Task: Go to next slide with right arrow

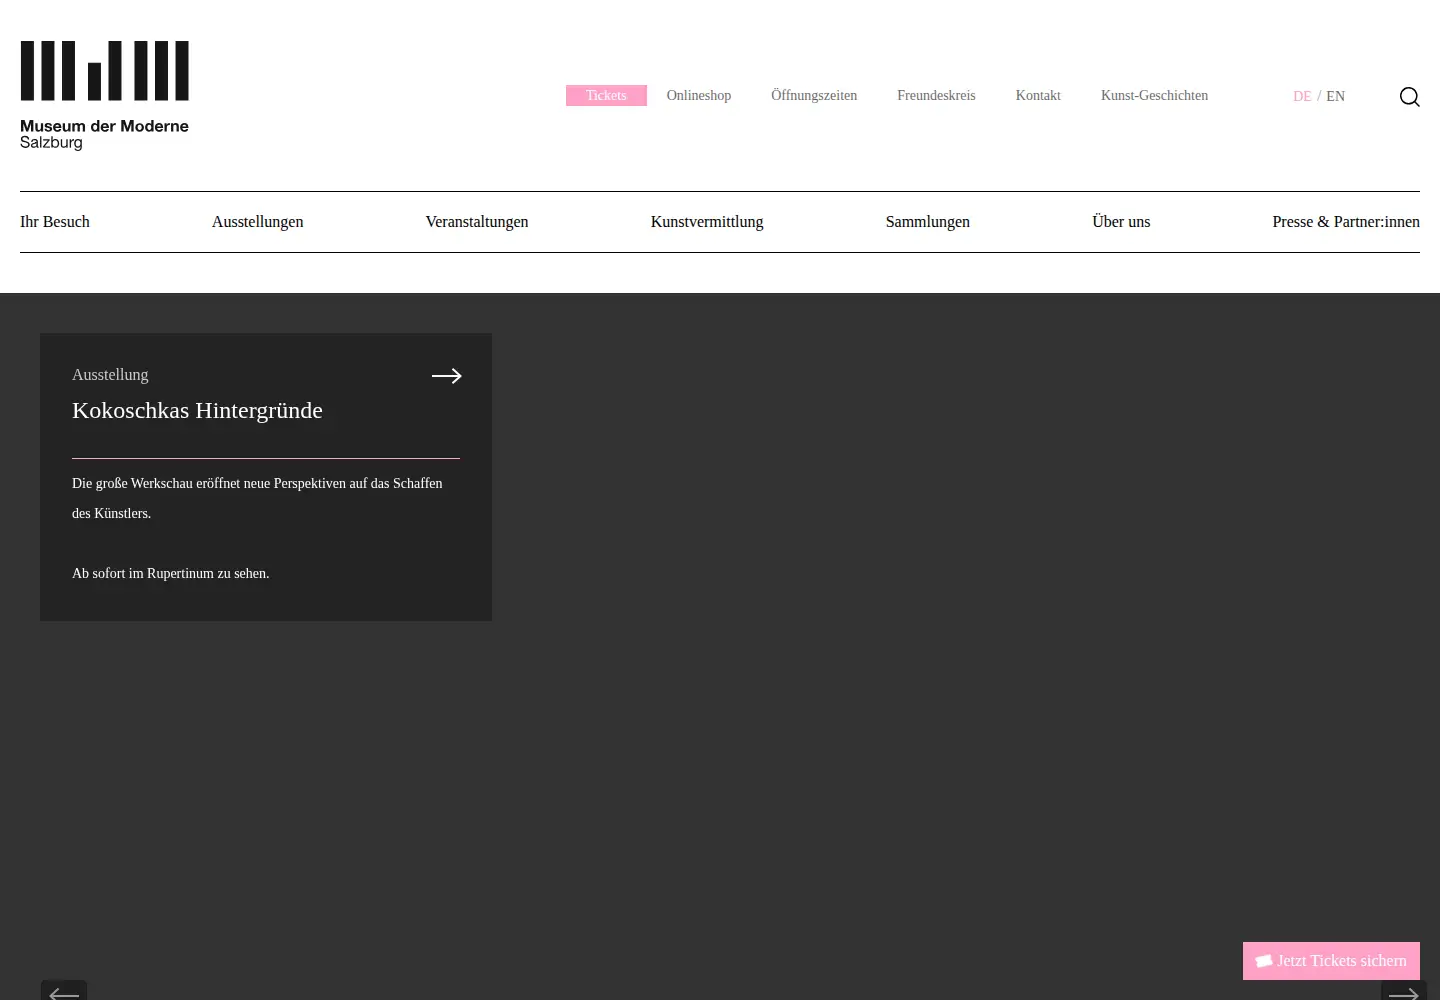Action: 1403,991
